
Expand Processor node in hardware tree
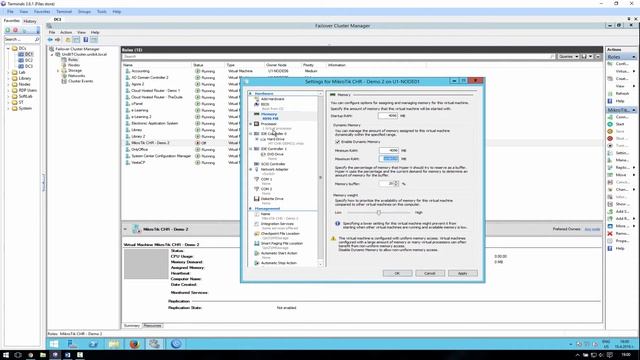click(x=251, y=124)
